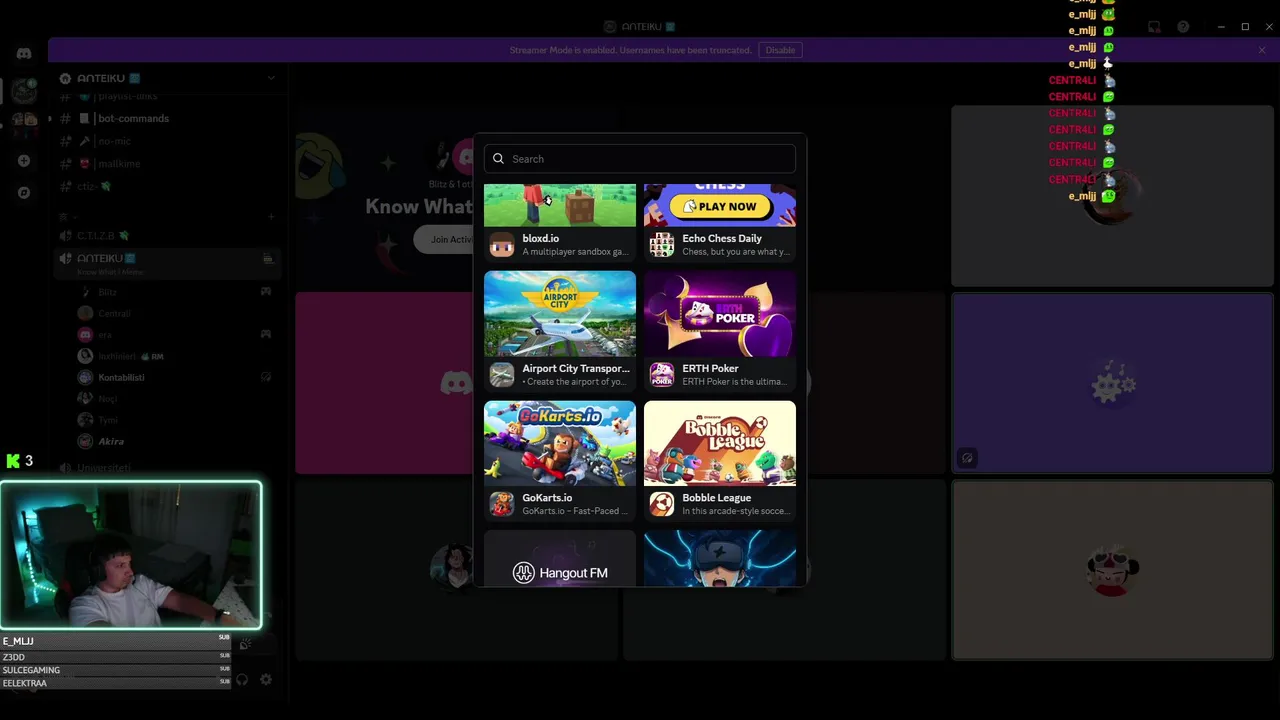
Task: Select the pink Discord-logo video tile
Action: click(385, 383)
